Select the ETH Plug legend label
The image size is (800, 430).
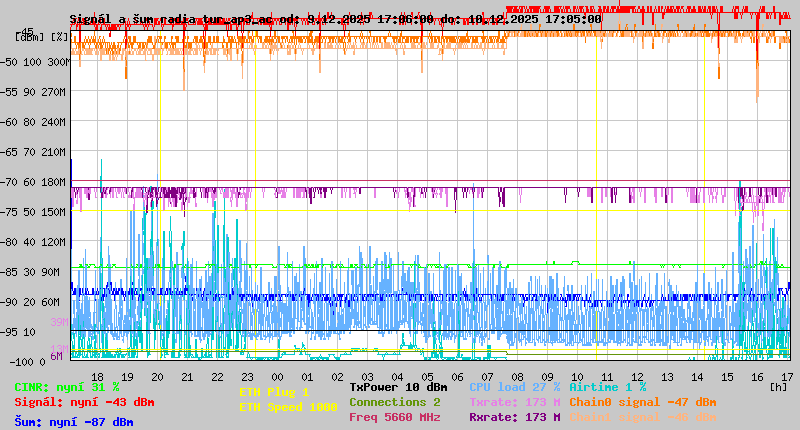tap(274, 392)
